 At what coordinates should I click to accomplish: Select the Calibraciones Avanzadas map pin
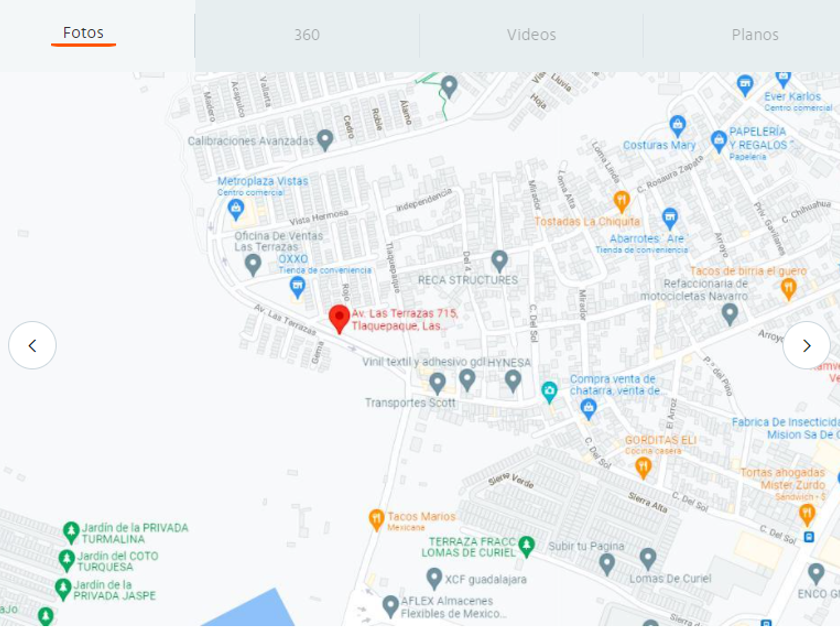coord(325,140)
